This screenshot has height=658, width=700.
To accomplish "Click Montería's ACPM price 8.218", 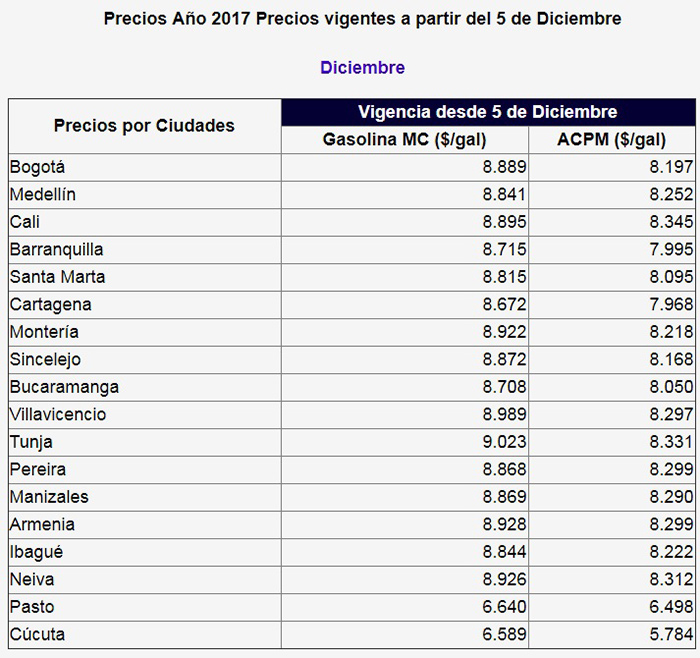I will 670,332.
